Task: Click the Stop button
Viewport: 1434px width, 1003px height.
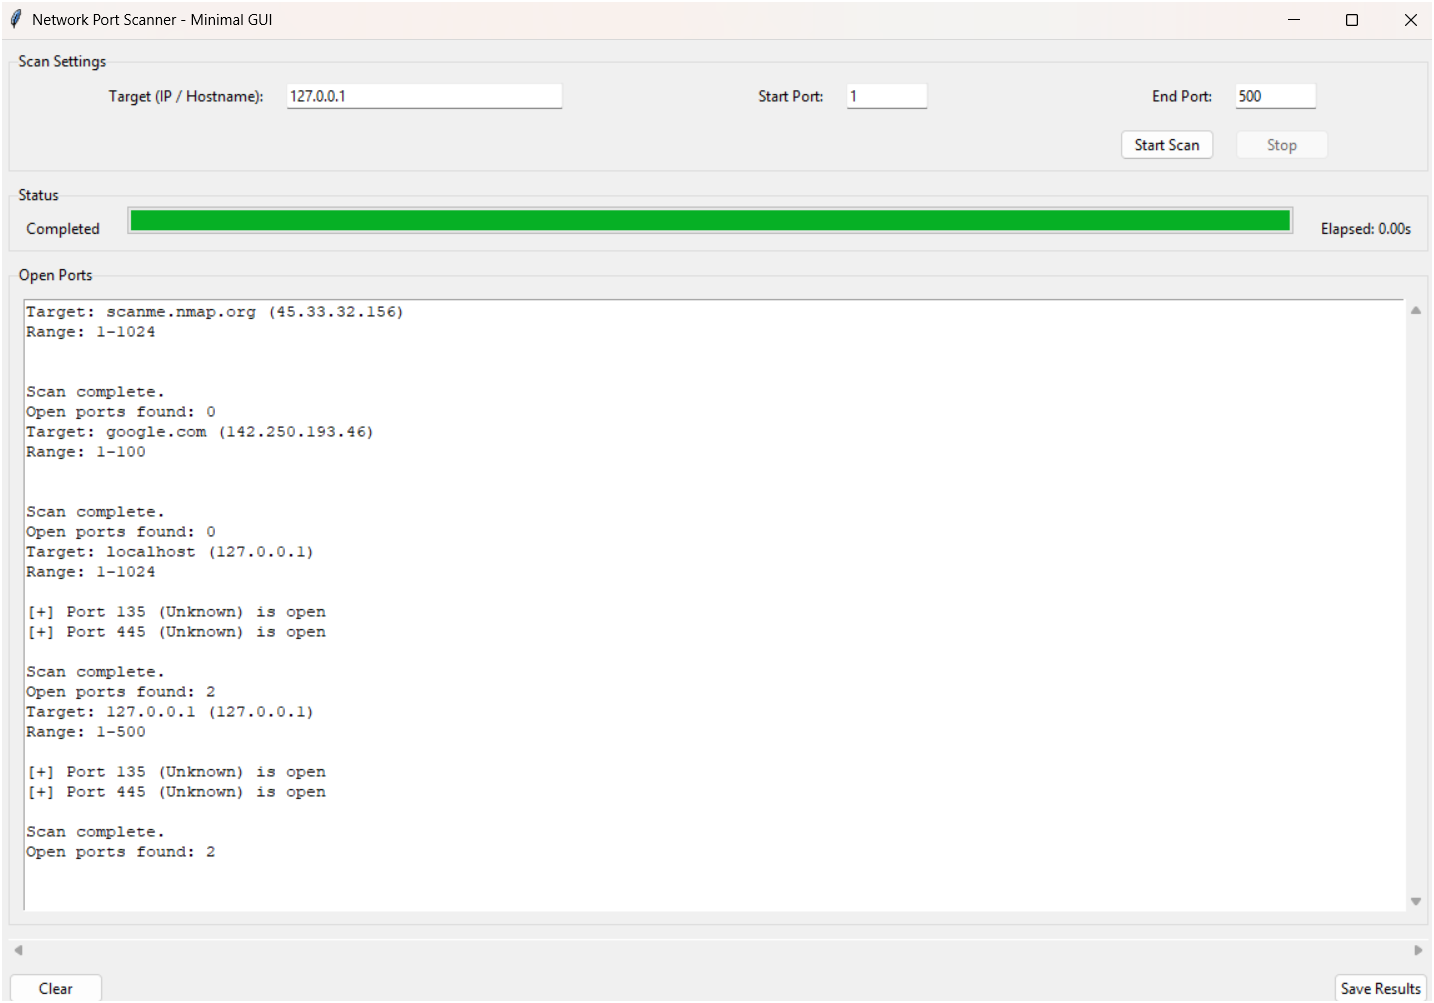Action: coord(1282,145)
